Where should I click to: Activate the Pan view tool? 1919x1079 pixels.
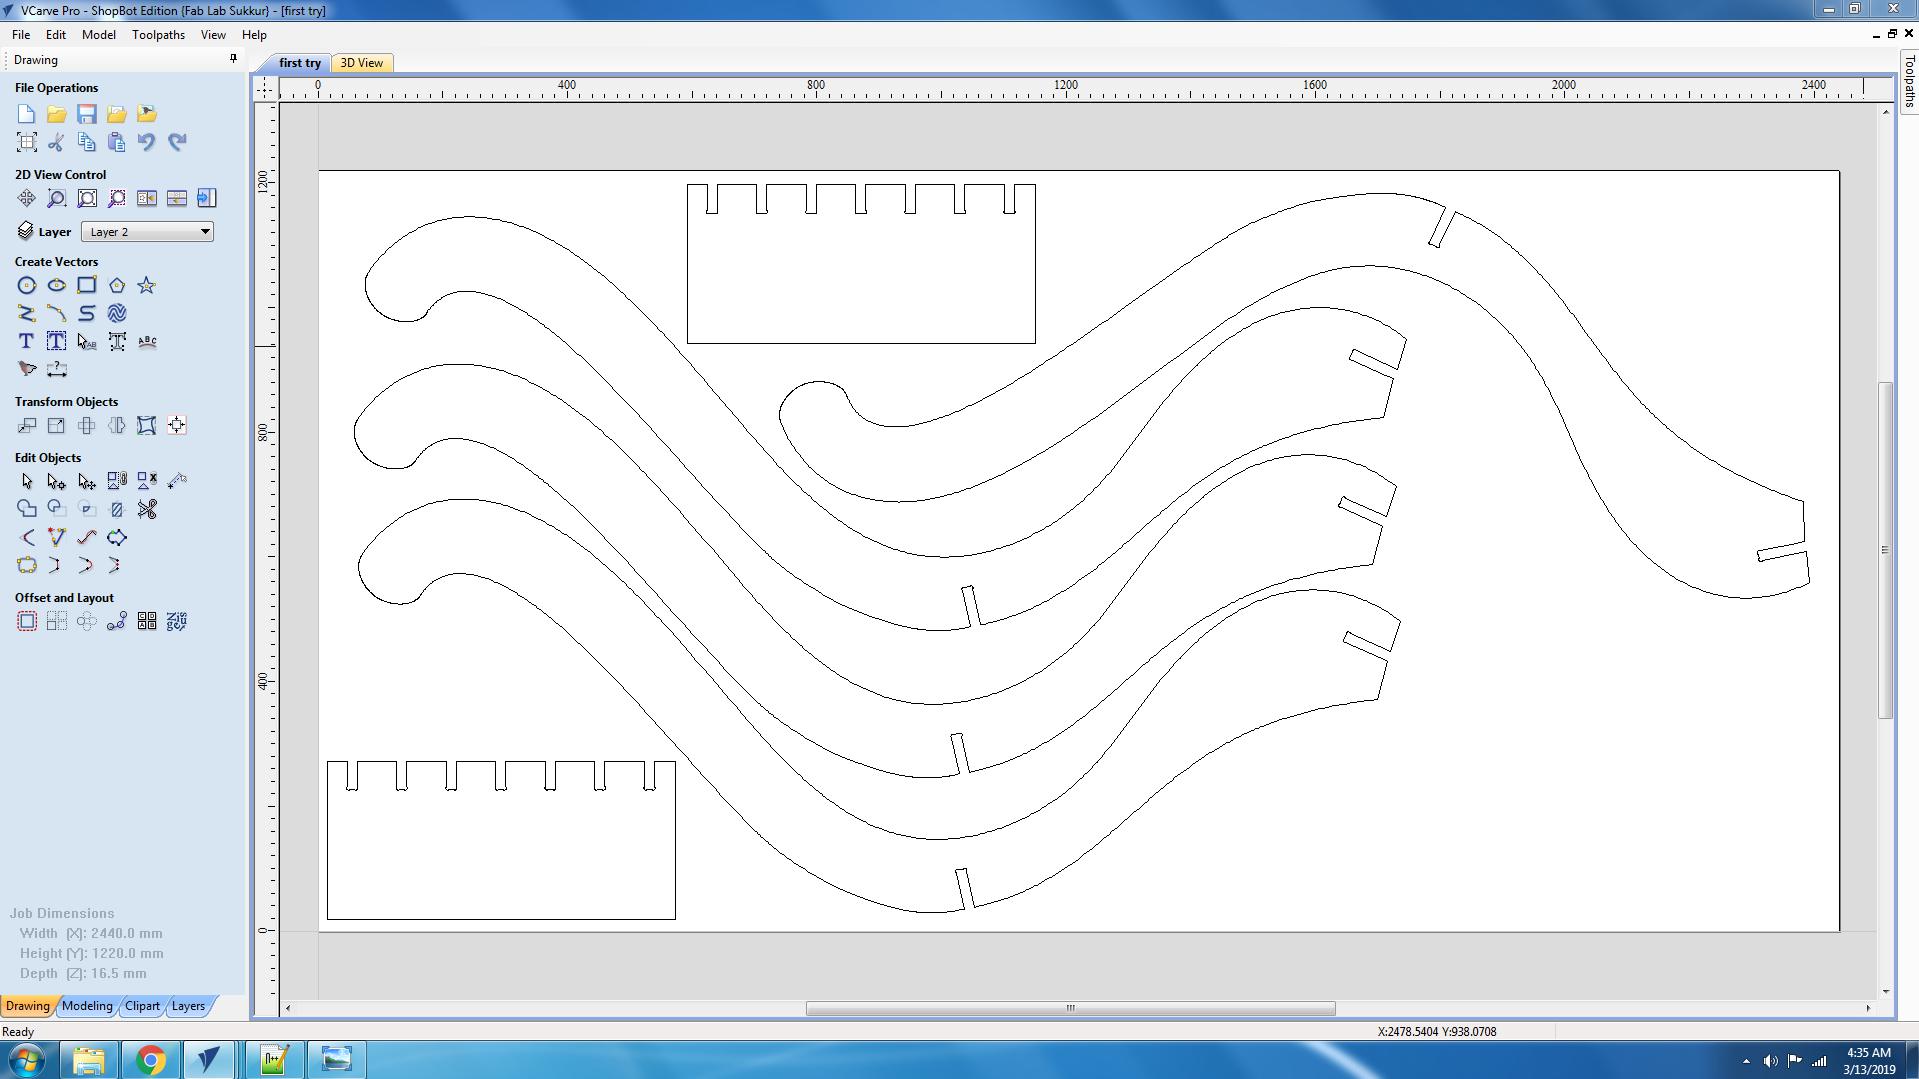(x=27, y=198)
